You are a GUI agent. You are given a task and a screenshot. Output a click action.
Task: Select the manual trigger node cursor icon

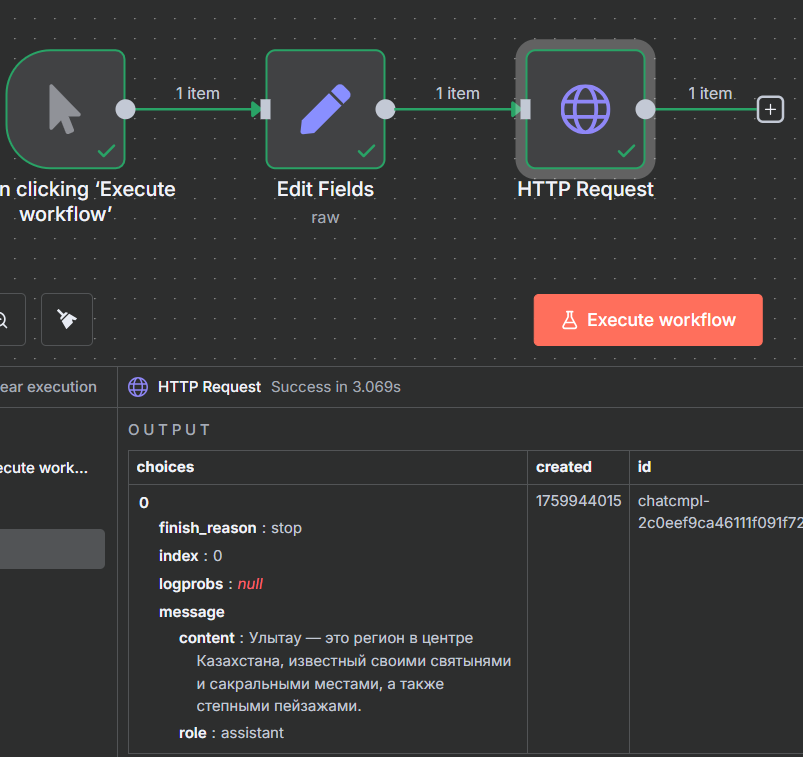(x=65, y=108)
